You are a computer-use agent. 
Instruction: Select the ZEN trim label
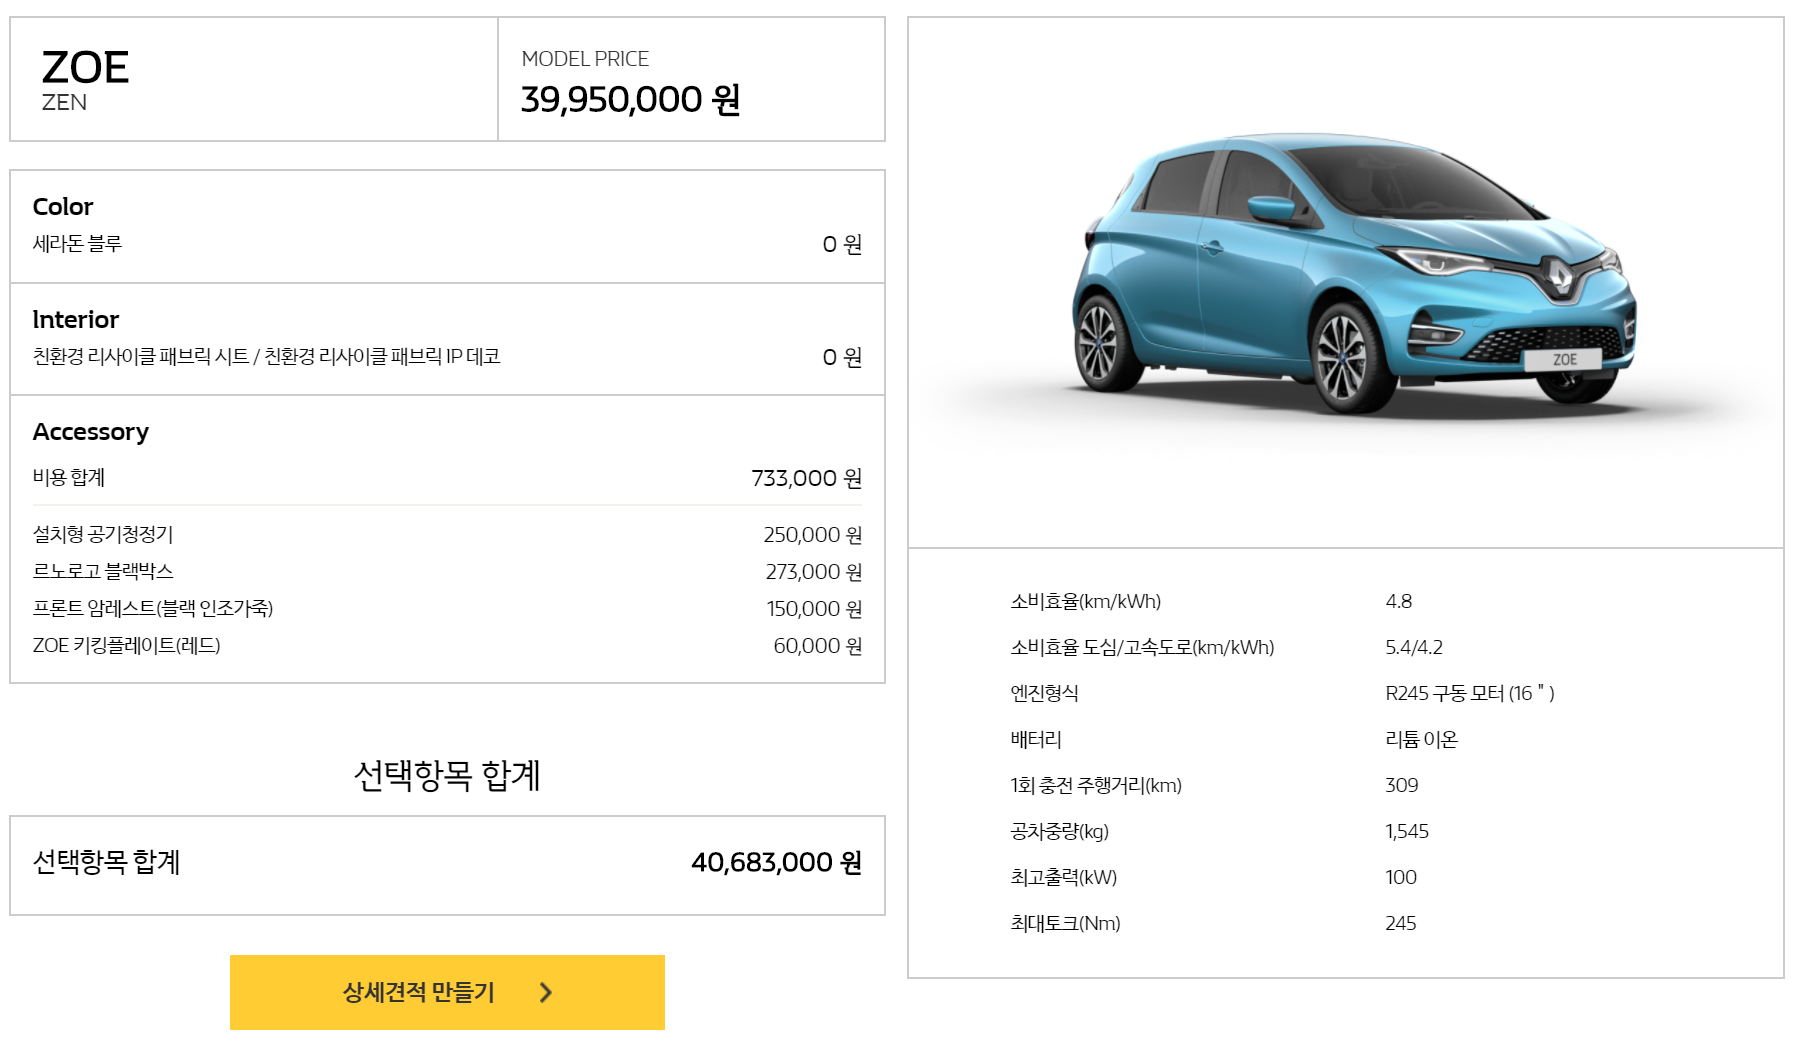pos(64,103)
